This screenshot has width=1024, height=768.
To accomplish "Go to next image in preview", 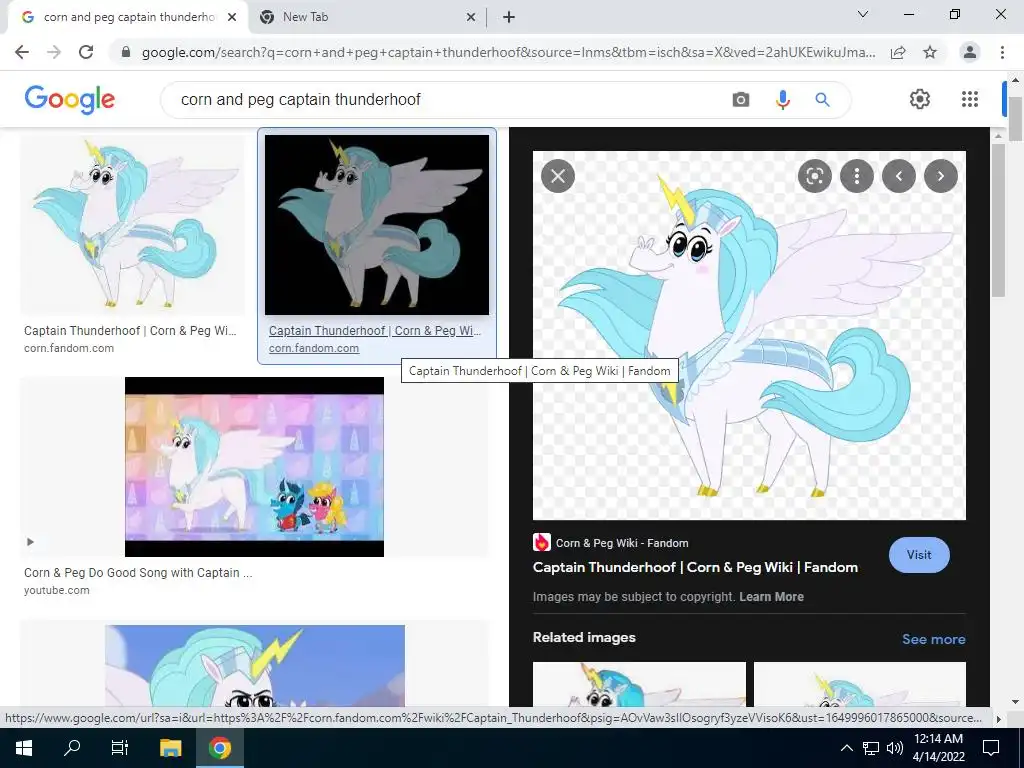I will (940, 176).
